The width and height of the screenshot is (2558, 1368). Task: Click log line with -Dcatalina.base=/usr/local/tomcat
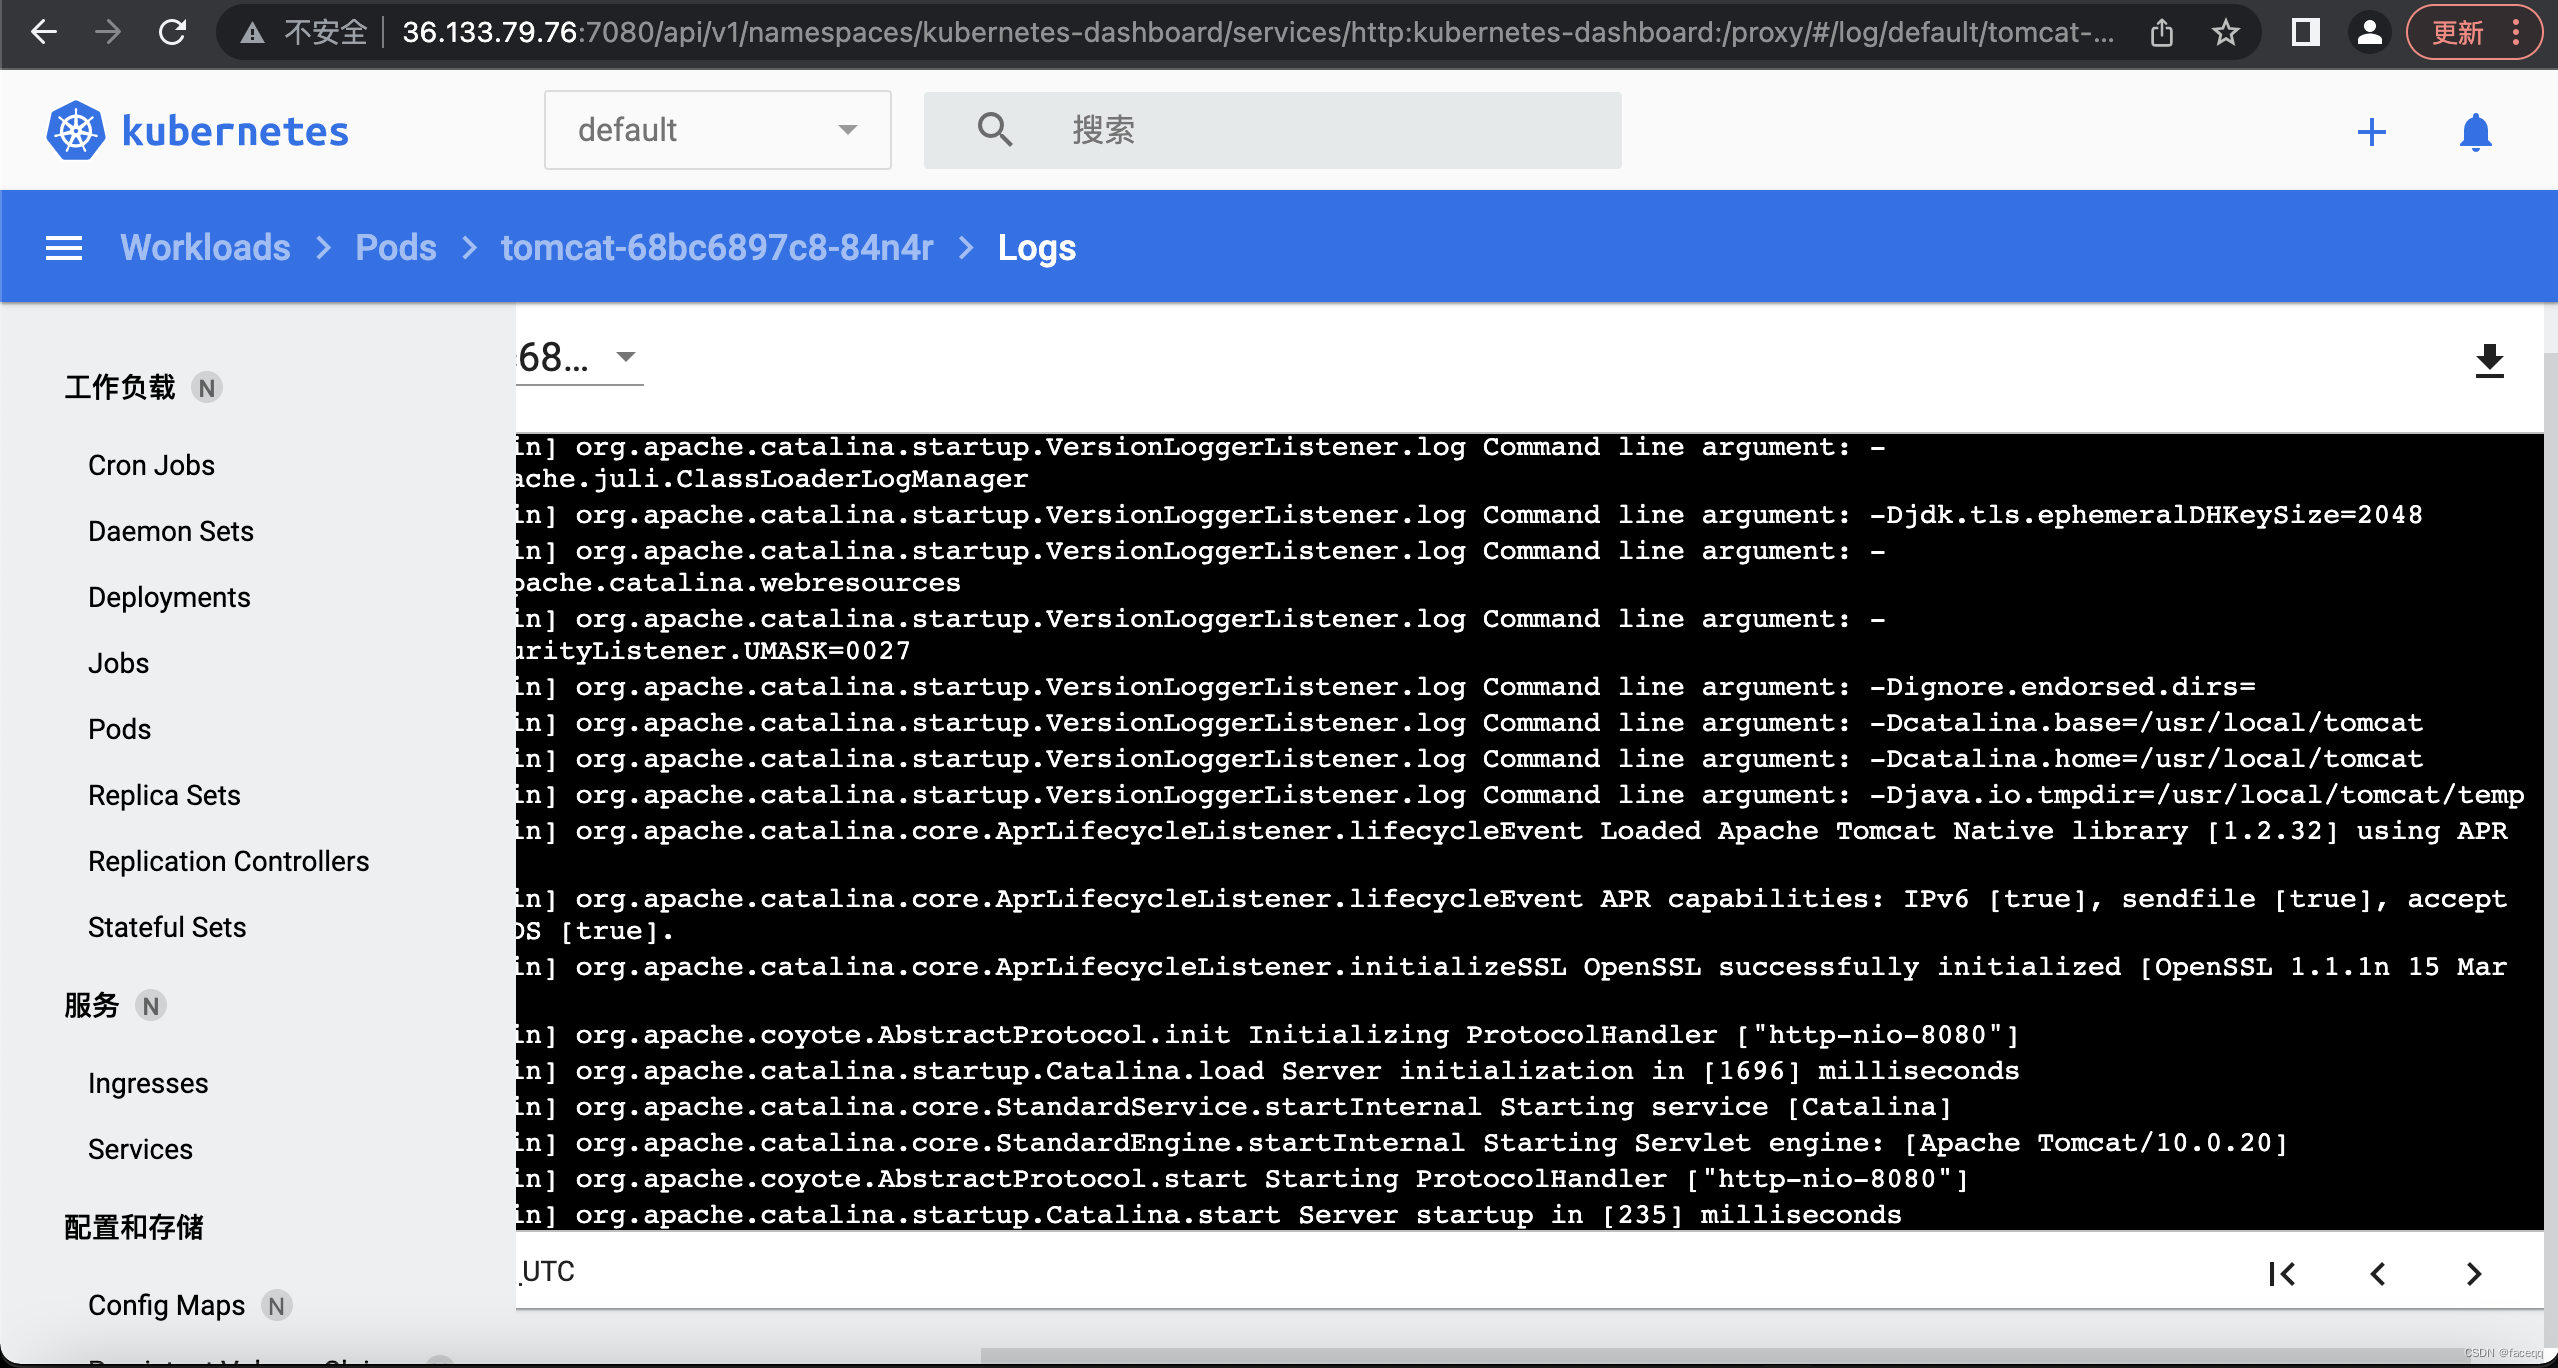pyautogui.click(x=1470, y=723)
